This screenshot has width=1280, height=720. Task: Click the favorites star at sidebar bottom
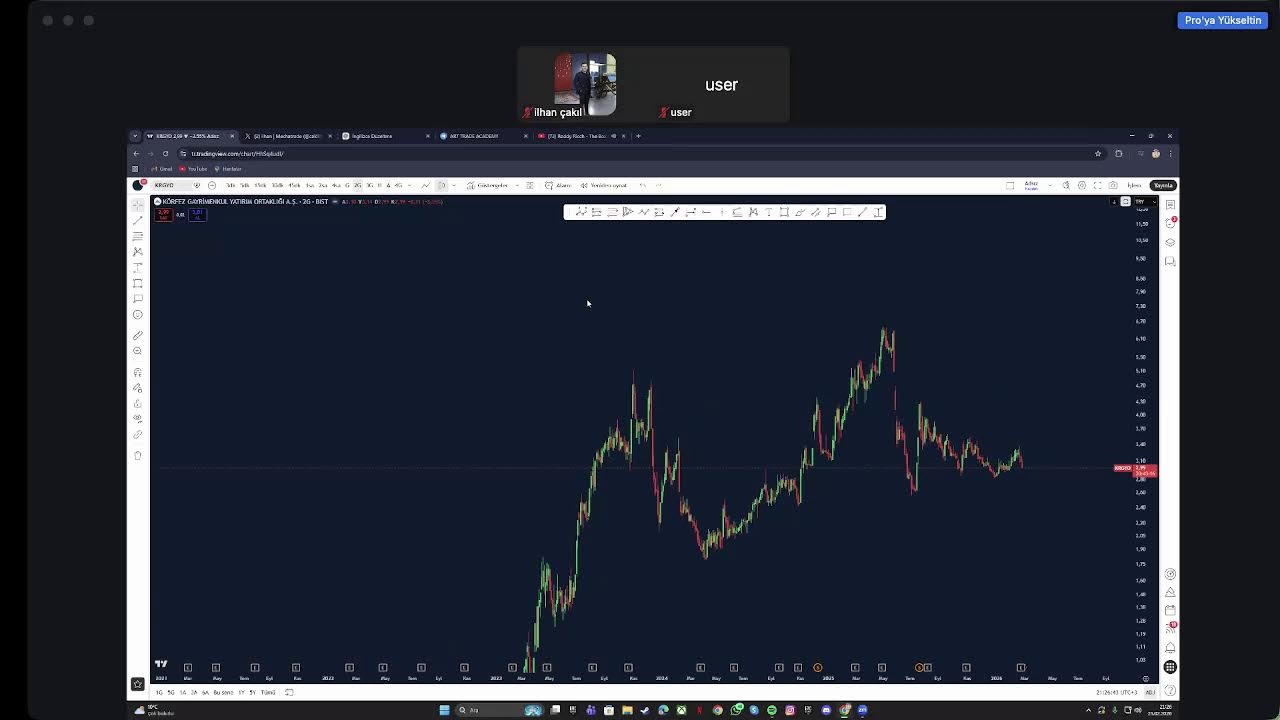[x=138, y=684]
